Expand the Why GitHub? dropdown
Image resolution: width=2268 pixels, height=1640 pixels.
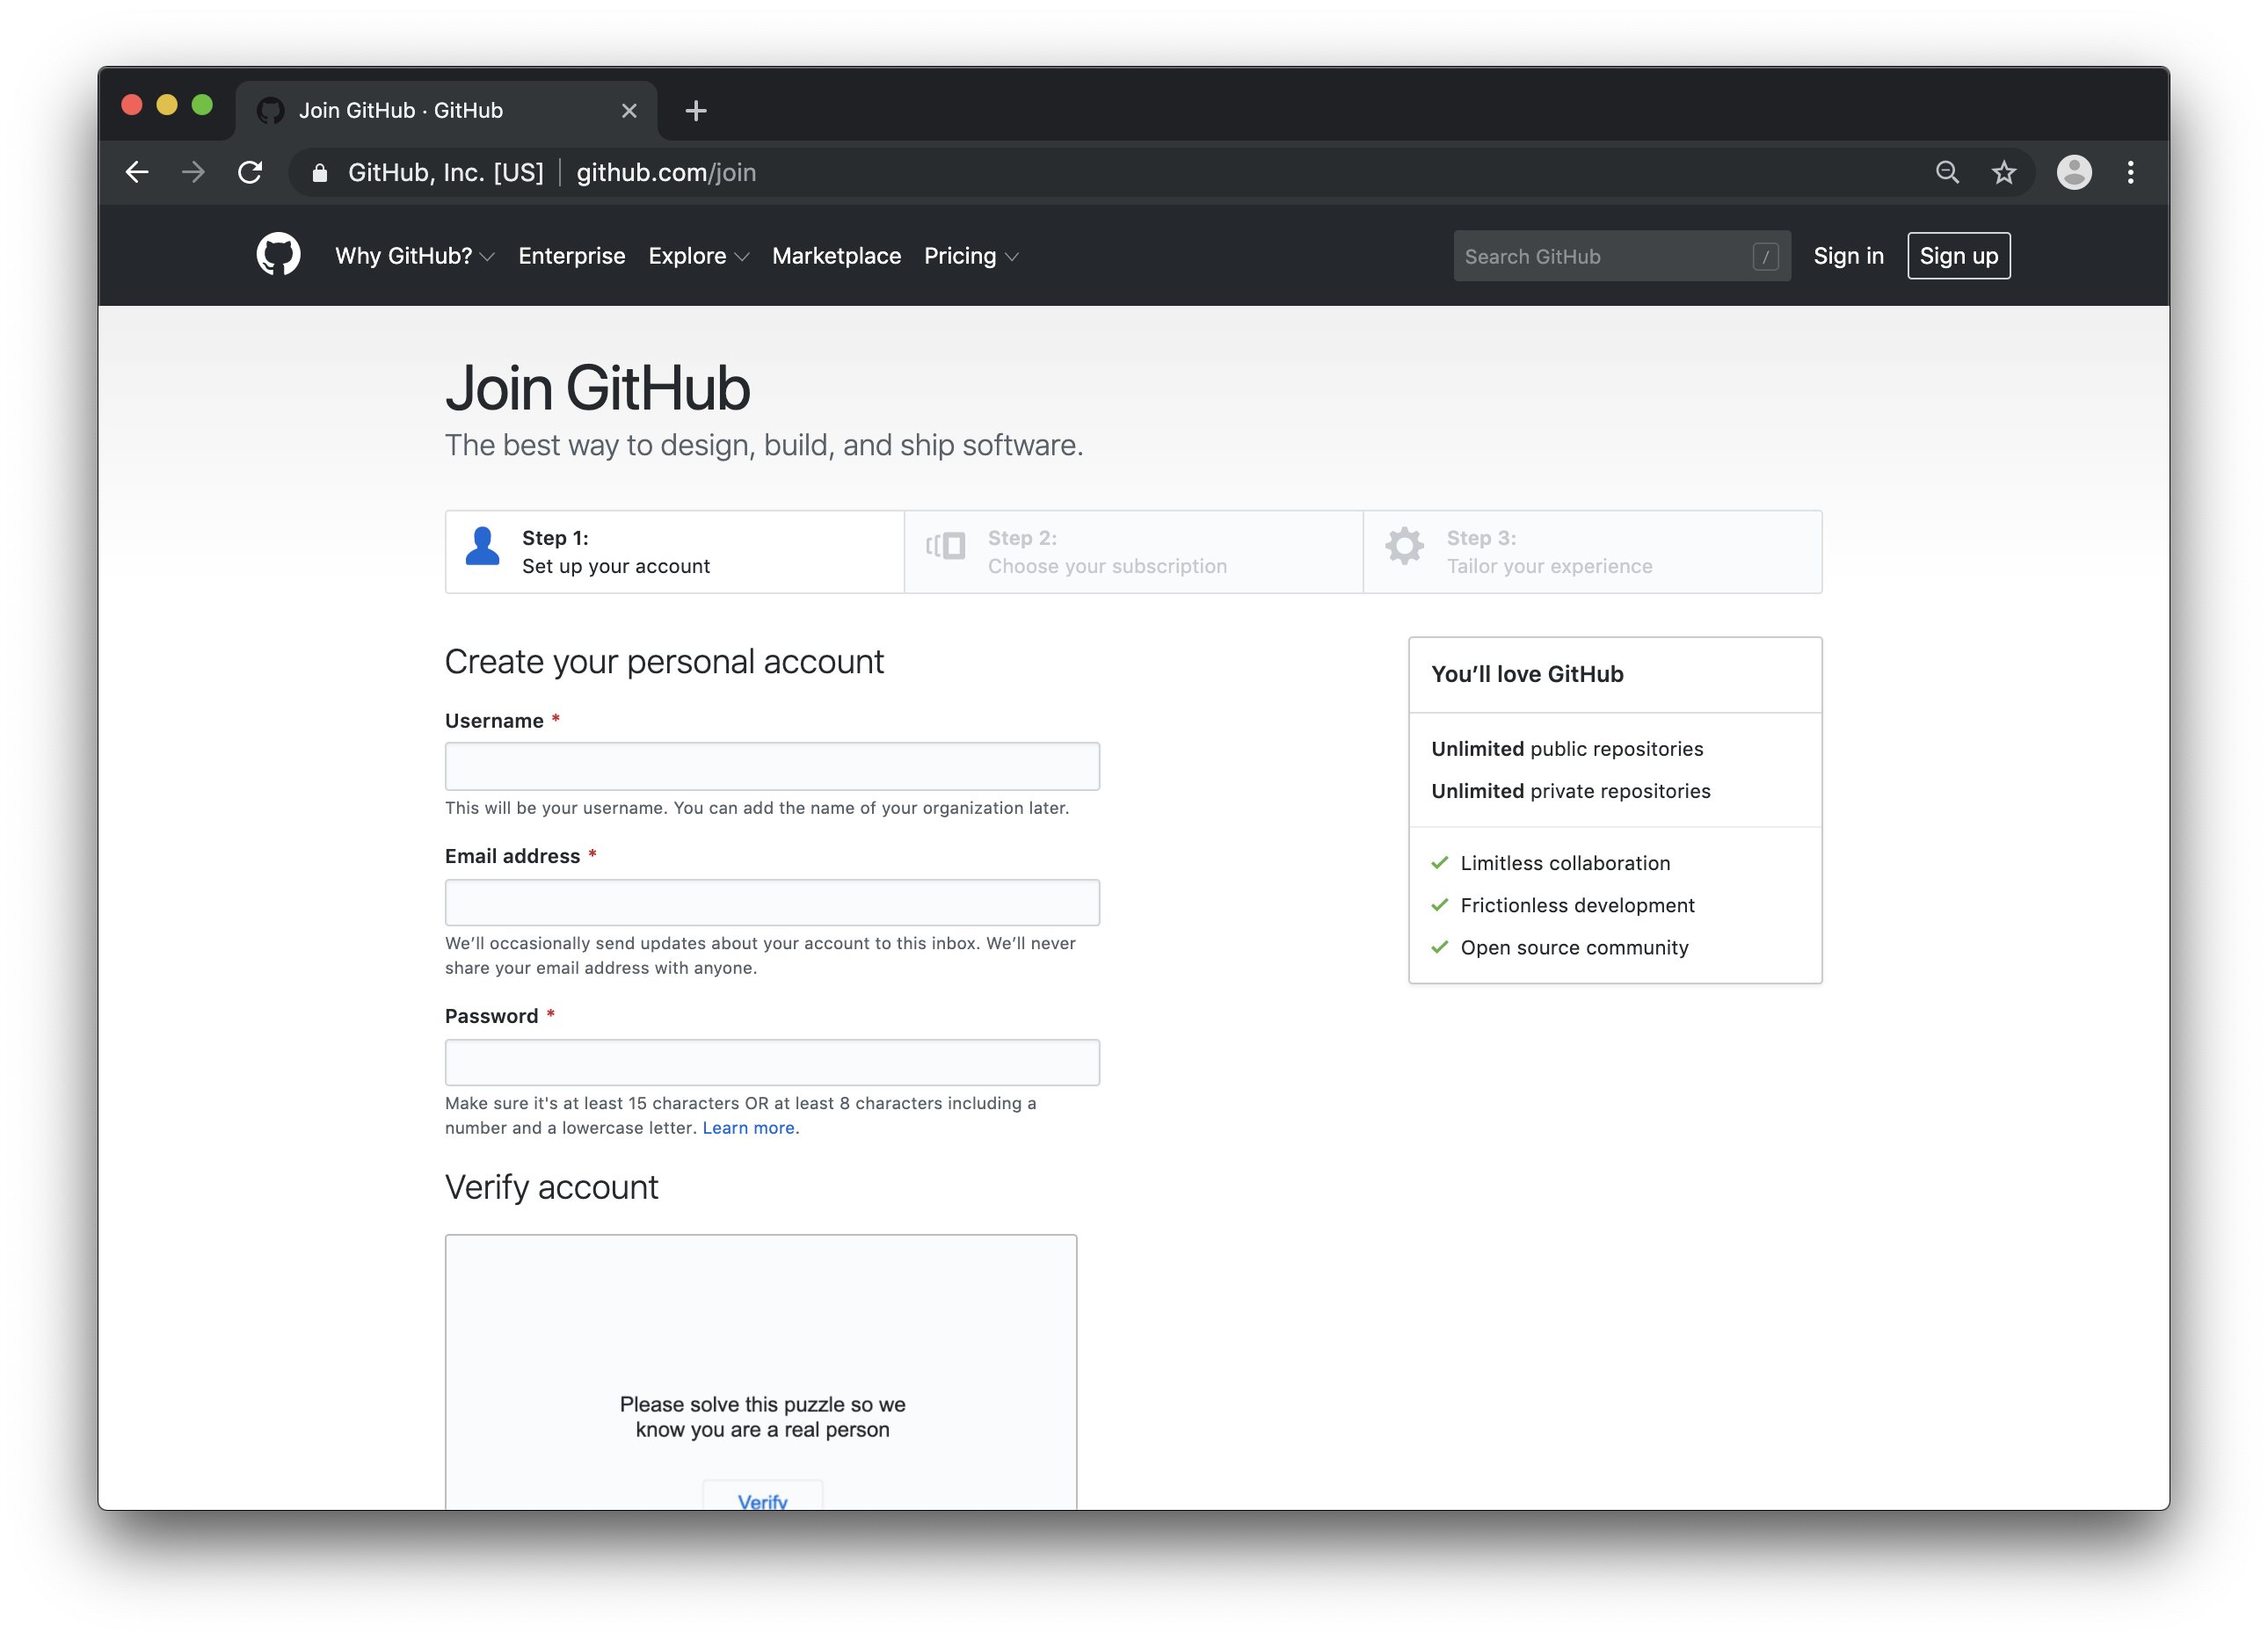click(414, 256)
